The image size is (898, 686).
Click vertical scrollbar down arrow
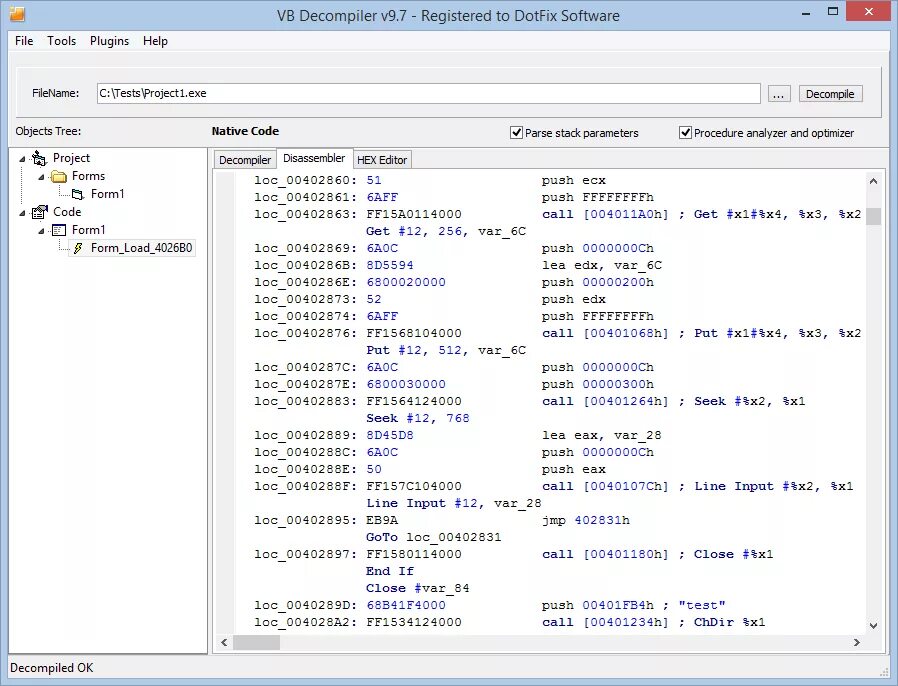873,625
